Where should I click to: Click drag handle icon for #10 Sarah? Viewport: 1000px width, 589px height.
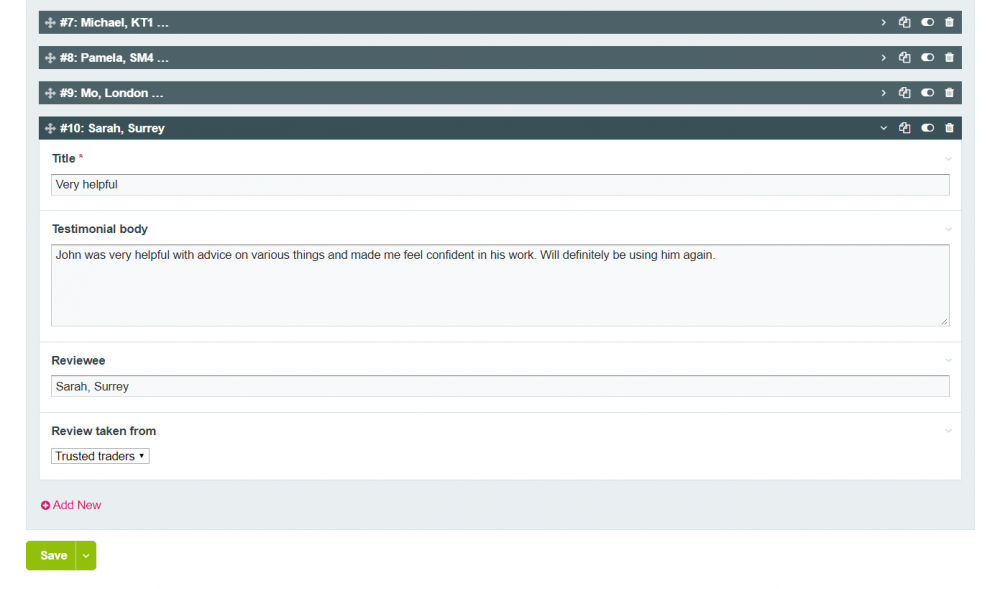(x=50, y=128)
